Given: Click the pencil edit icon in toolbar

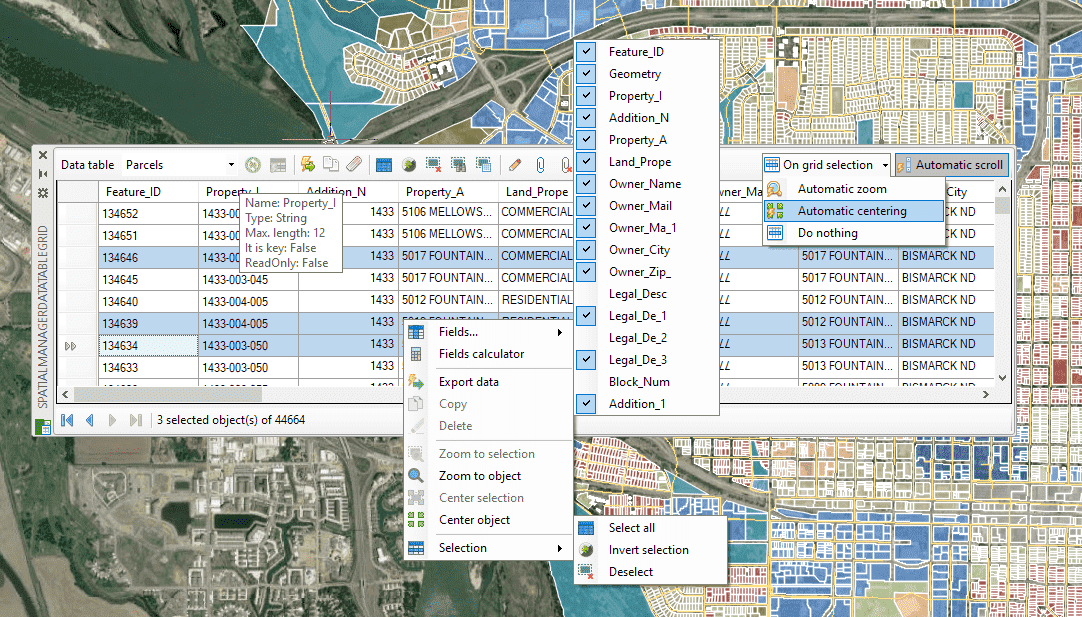Looking at the screenshot, I should pyautogui.click(x=515, y=165).
